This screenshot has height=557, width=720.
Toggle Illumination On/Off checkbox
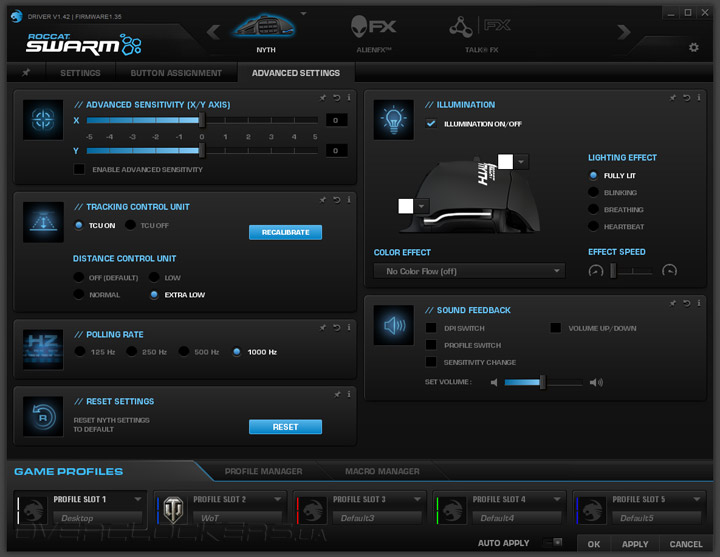[x=431, y=124]
